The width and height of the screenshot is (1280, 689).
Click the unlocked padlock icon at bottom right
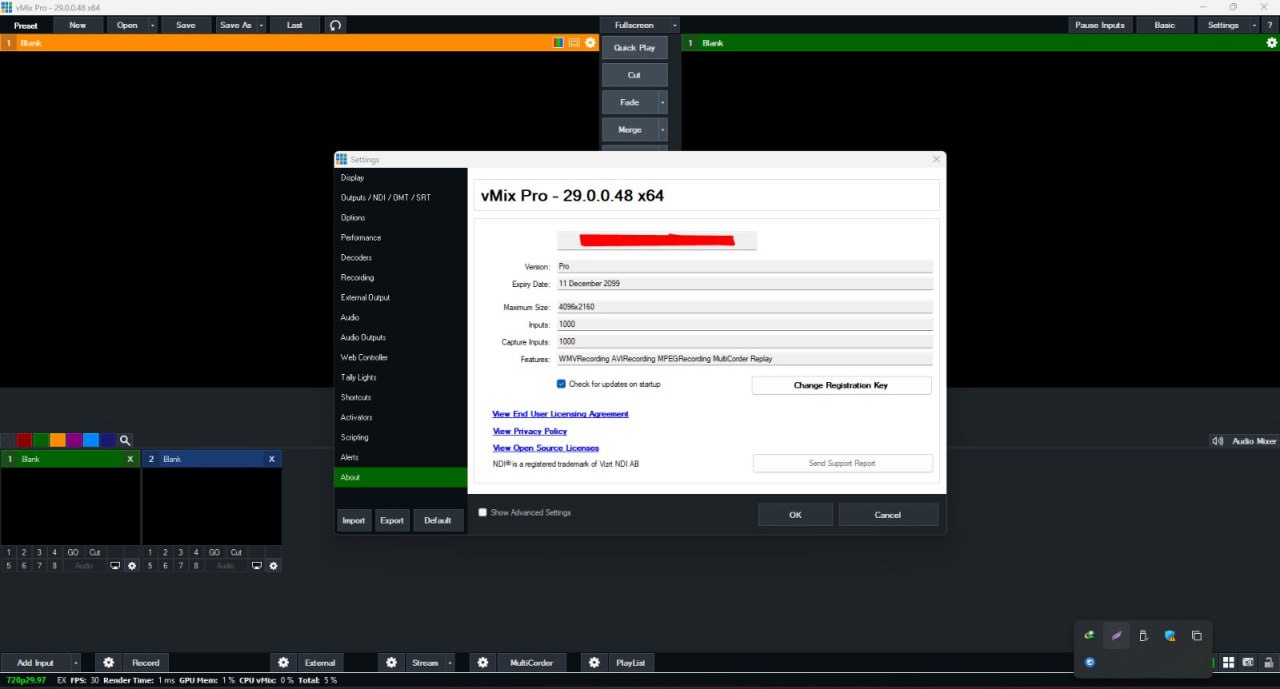click(x=1268, y=662)
